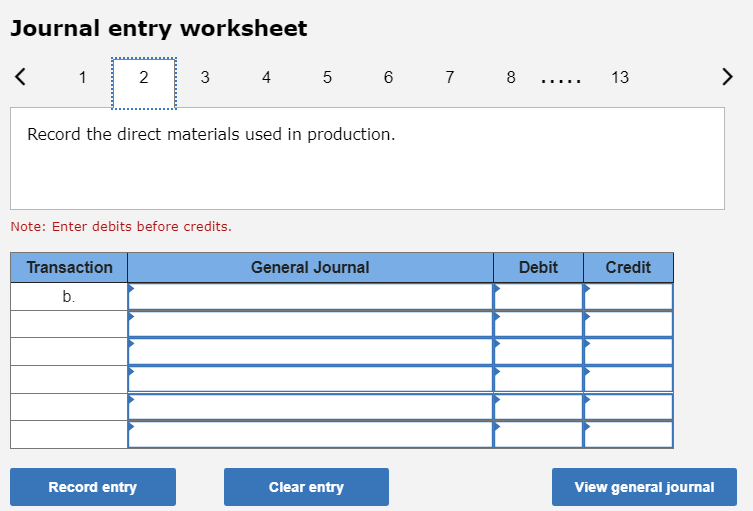Image resolution: width=753 pixels, height=511 pixels.
Task: Click the Clear entry button
Action: pos(306,487)
